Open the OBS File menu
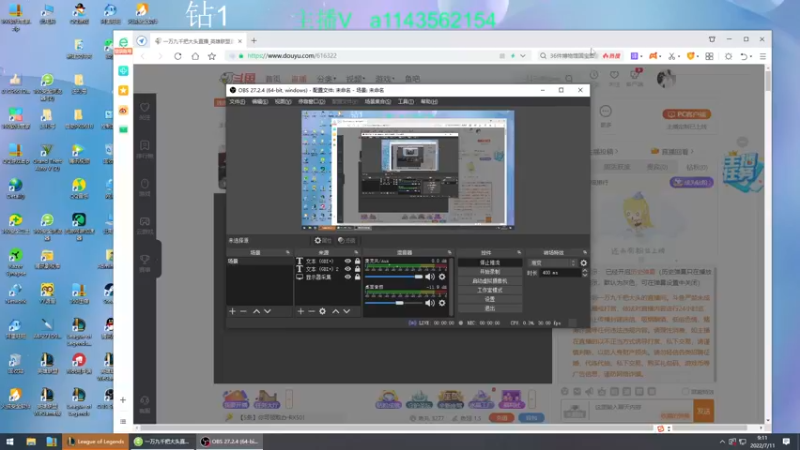Viewport: 800px width, 450px height. coord(237,102)
